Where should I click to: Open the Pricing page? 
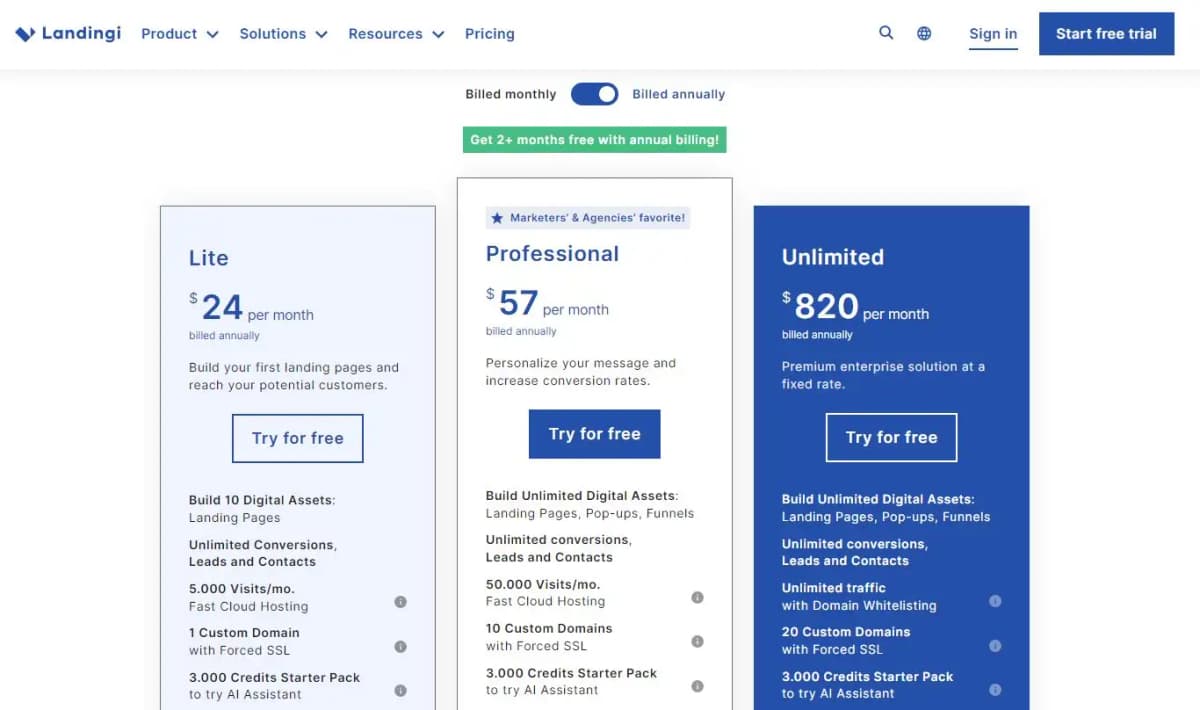click(x=490, y=34)
